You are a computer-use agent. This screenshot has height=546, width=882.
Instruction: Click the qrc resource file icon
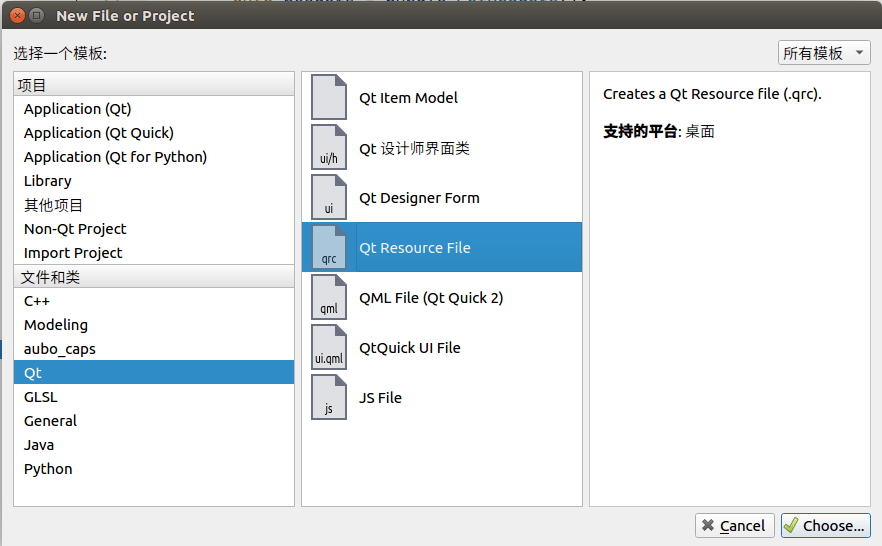pyautogui.click(x=329, y=247)
